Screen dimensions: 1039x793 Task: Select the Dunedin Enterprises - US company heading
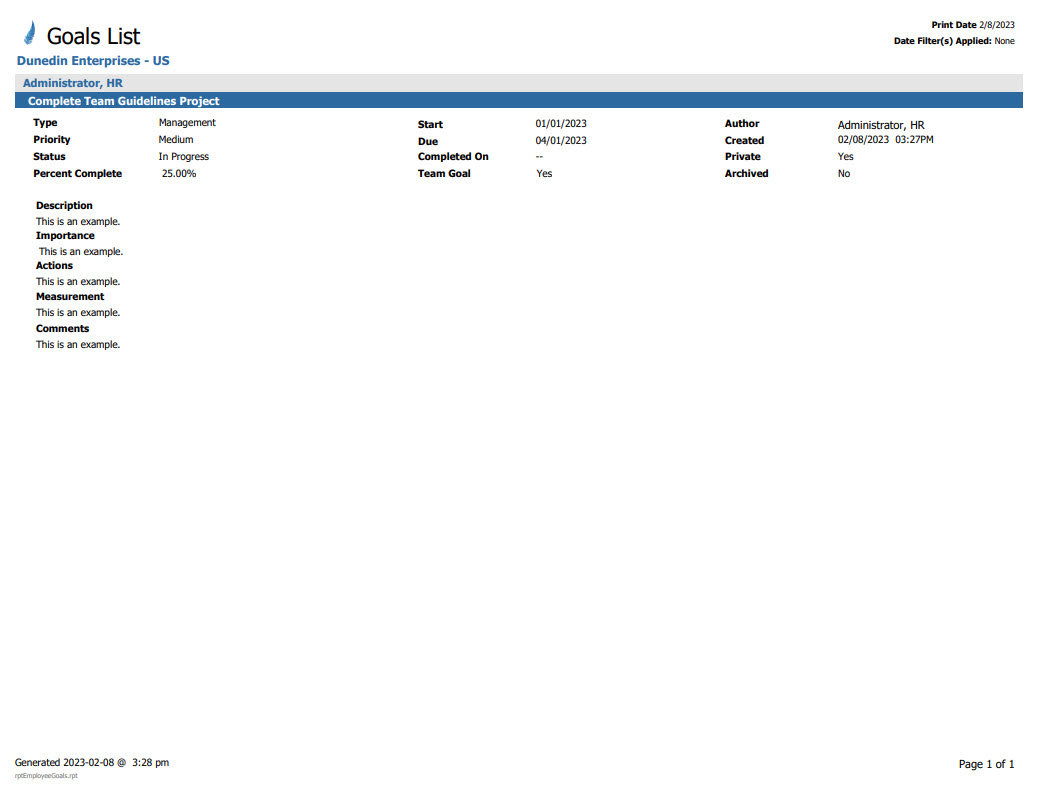[93, 61]
